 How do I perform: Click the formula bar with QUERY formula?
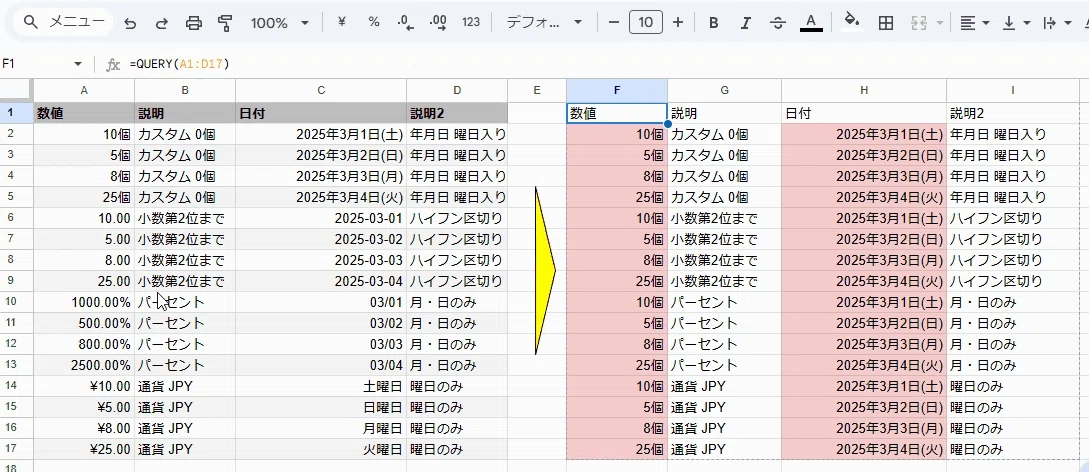pyautogui.click(x=604, y=64)
